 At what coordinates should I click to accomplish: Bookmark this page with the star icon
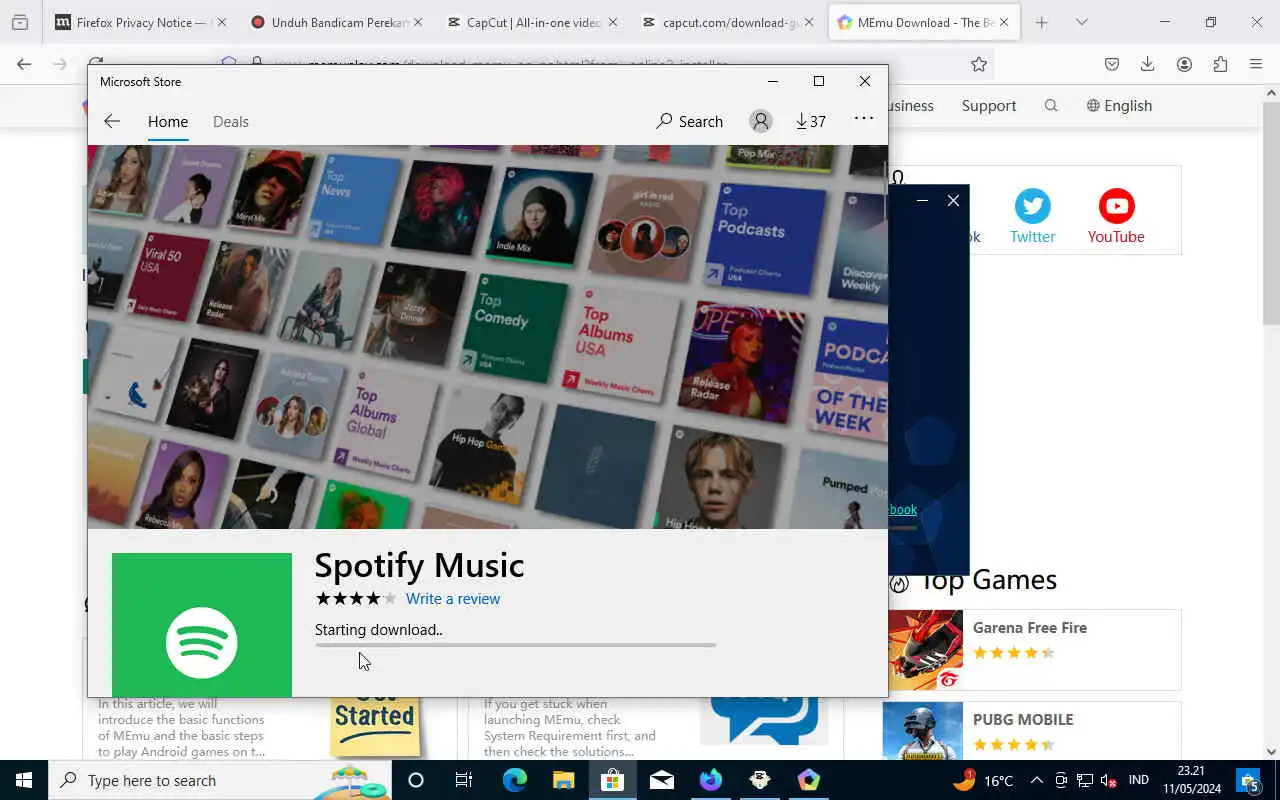[979, 64]
